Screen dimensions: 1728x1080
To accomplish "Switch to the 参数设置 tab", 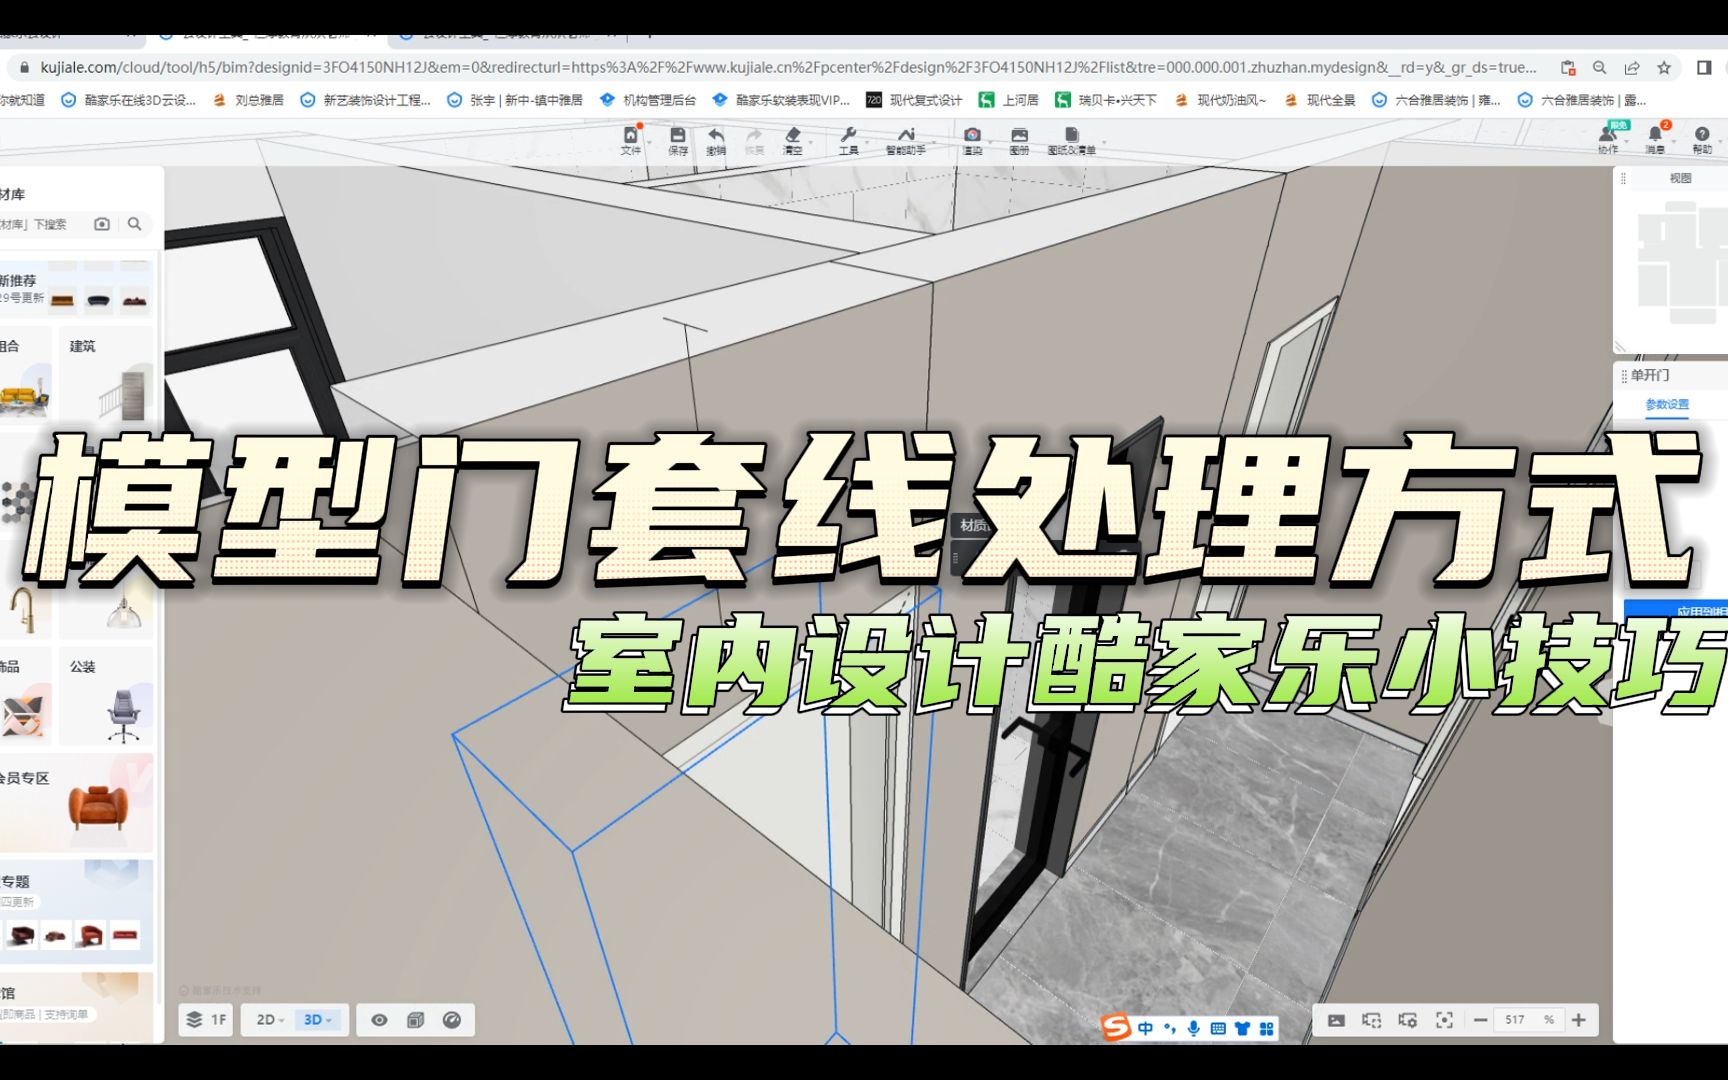I will [1667, 405].
